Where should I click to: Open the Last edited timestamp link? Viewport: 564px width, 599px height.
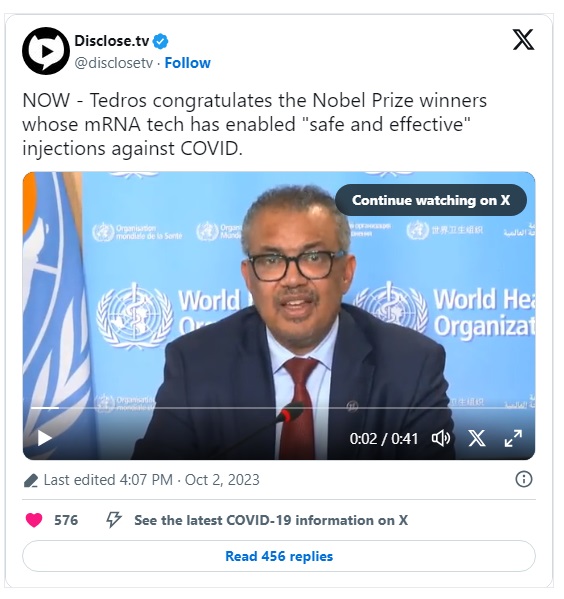pos(151,480)
